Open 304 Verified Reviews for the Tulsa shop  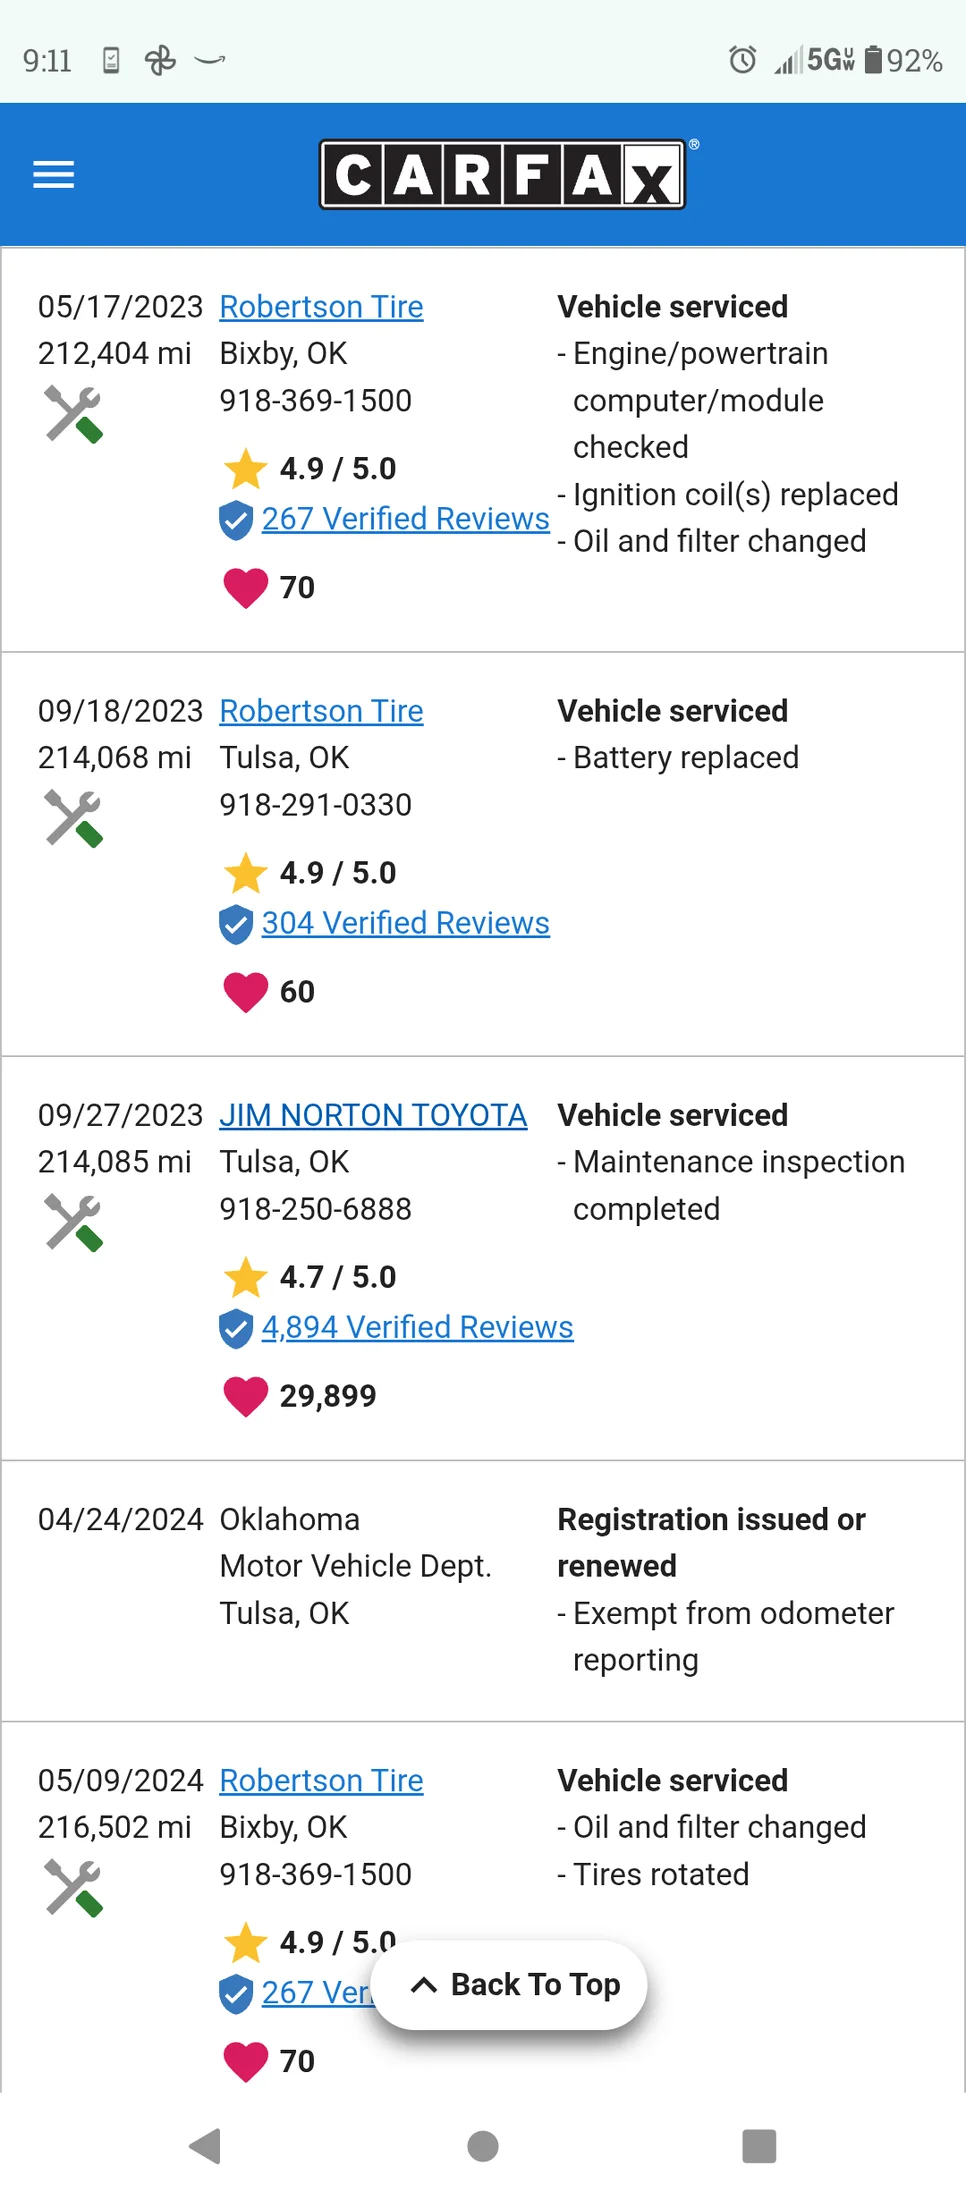405,923
